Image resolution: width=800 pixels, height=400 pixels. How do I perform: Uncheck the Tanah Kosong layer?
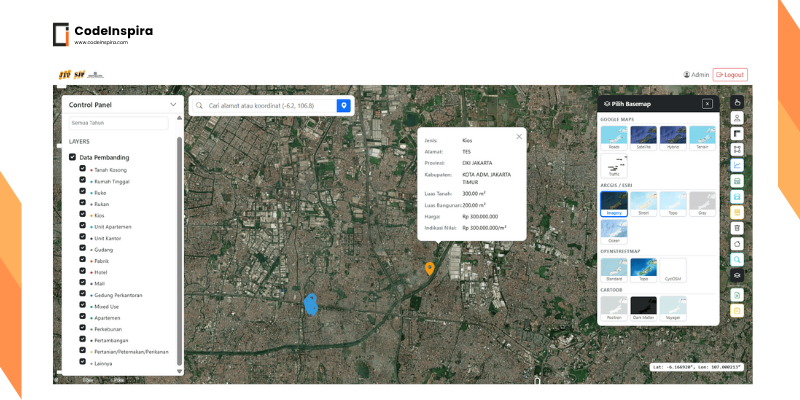click(x=83, y=168)
